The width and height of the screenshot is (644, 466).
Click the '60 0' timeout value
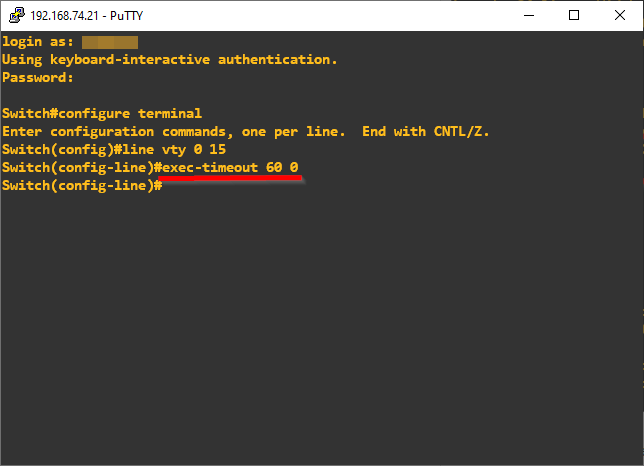[x=283, y=167]
